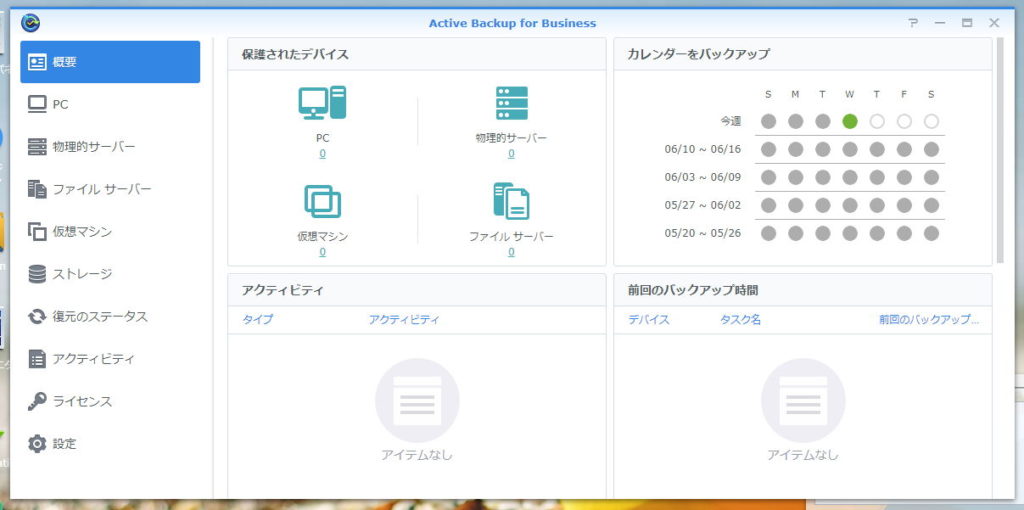This screenshot has height=510, width=1024.
Task: Click the 06/10 ~ 06/16 week label
Action: click(703, 150)
